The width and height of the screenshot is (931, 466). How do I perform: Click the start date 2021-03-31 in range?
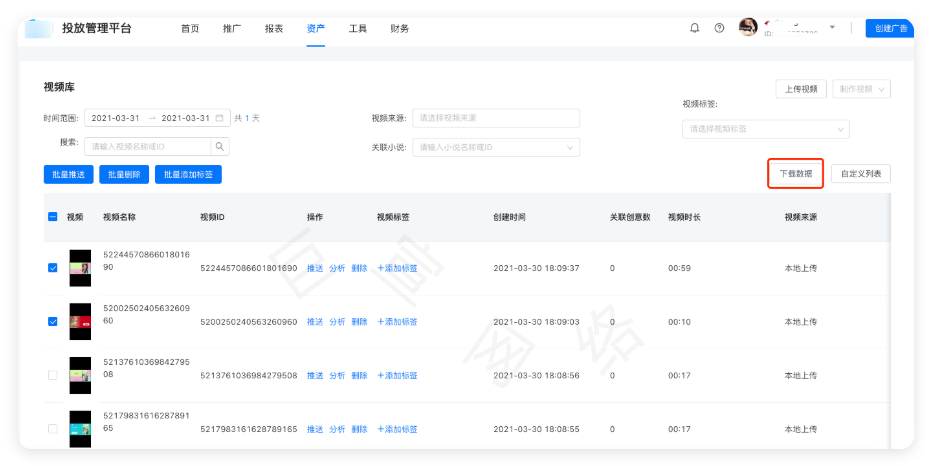pyautogui.click(x=115, y=118)
